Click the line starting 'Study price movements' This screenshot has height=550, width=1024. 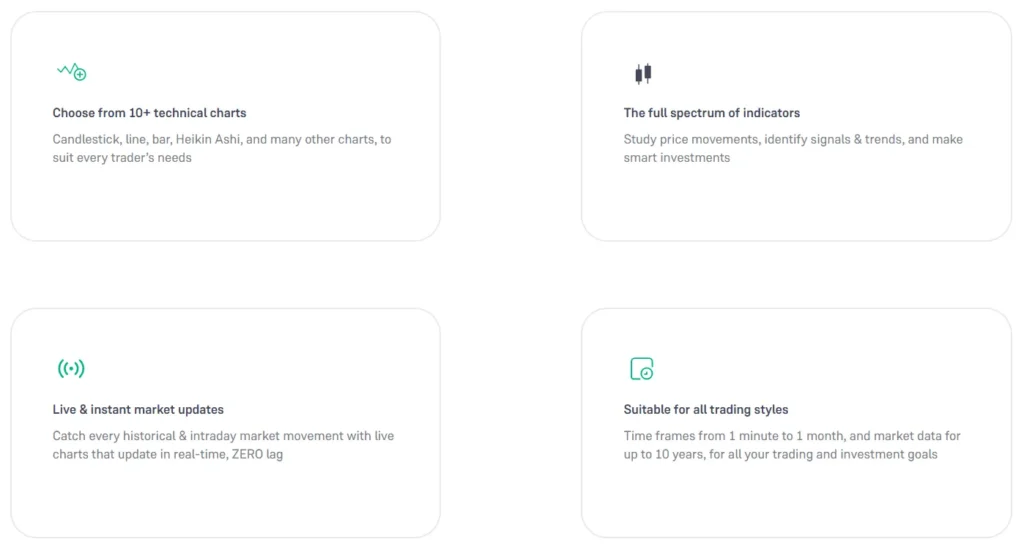click(793, 140)
